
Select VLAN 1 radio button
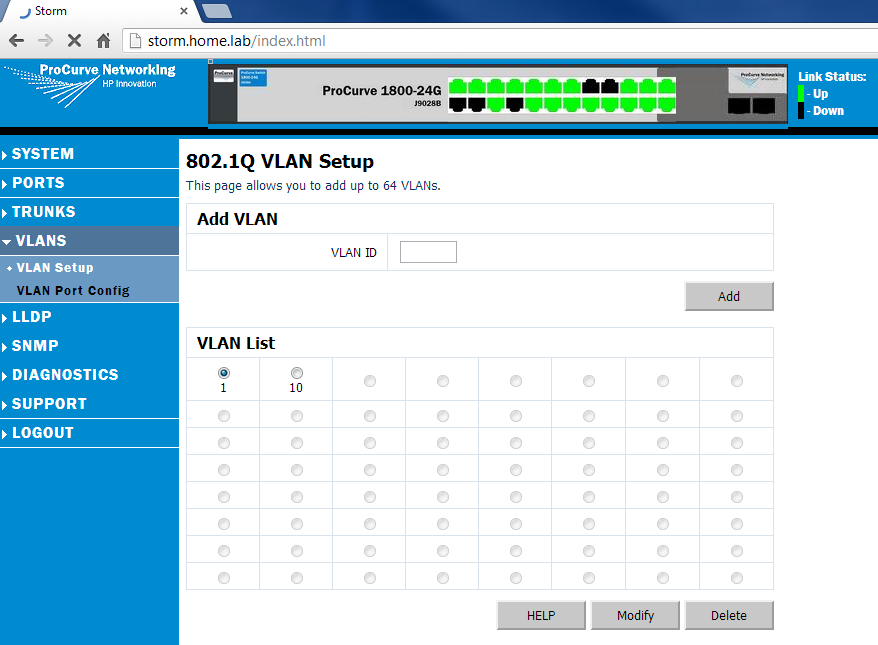coord(223,373)
